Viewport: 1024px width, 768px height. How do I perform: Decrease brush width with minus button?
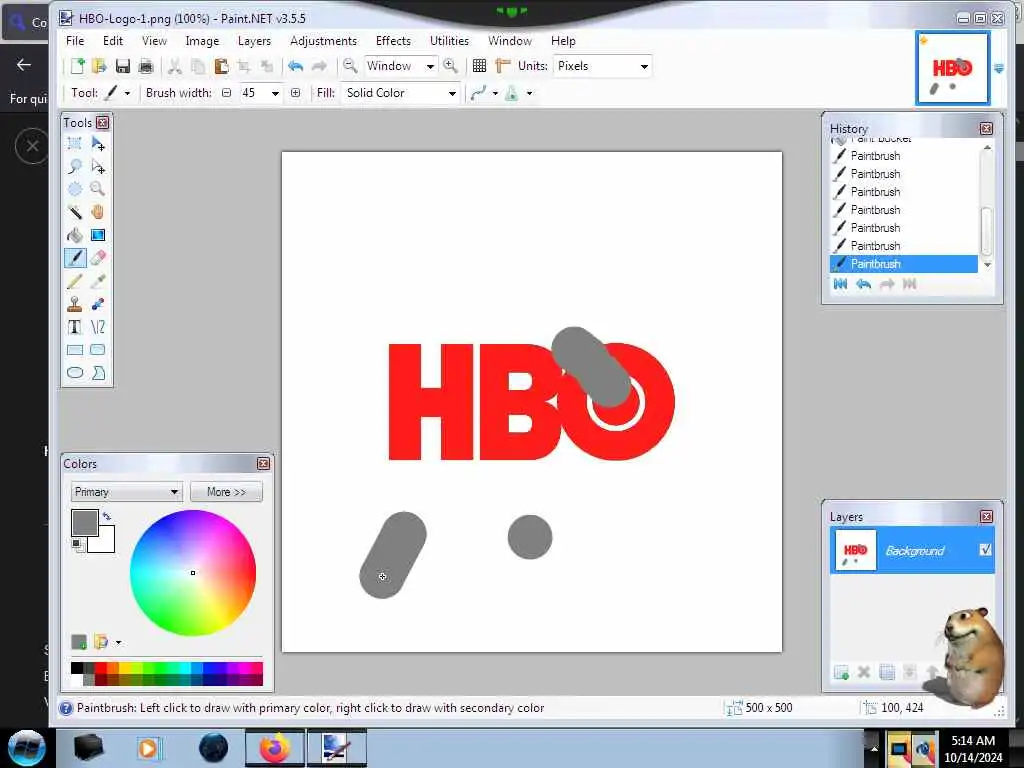227,93
